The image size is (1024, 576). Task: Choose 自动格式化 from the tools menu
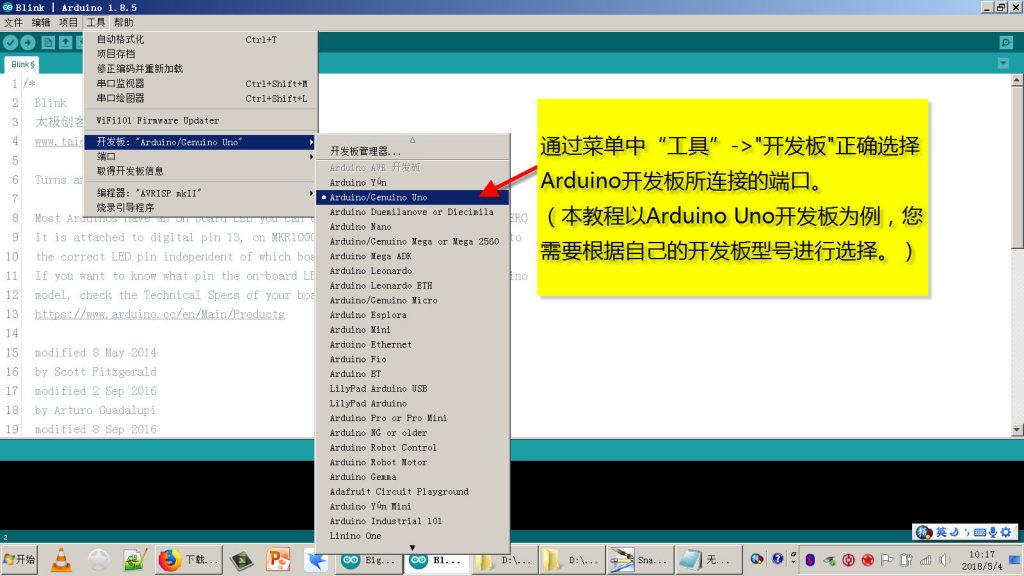coord(200,39)
